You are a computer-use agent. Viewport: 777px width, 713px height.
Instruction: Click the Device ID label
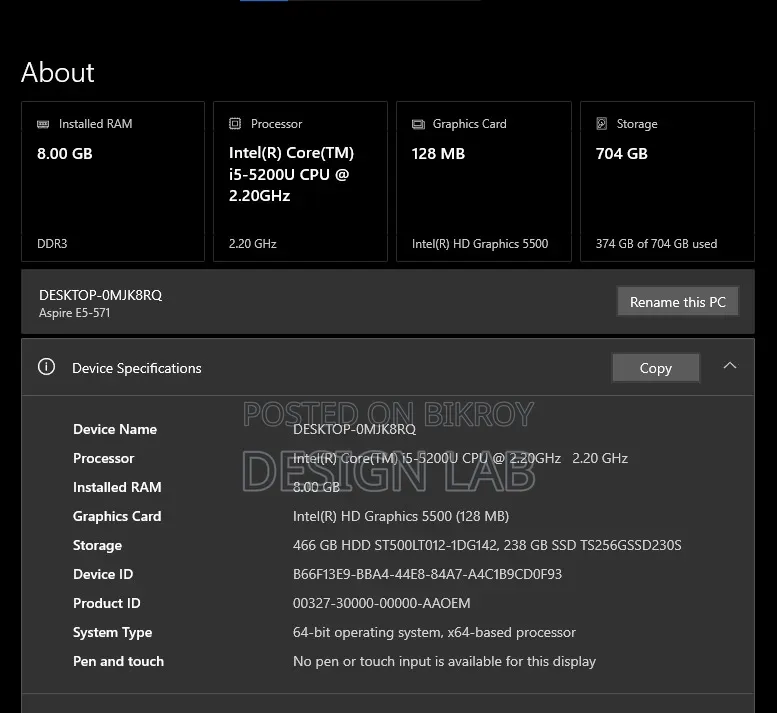[x=103, y=574]
